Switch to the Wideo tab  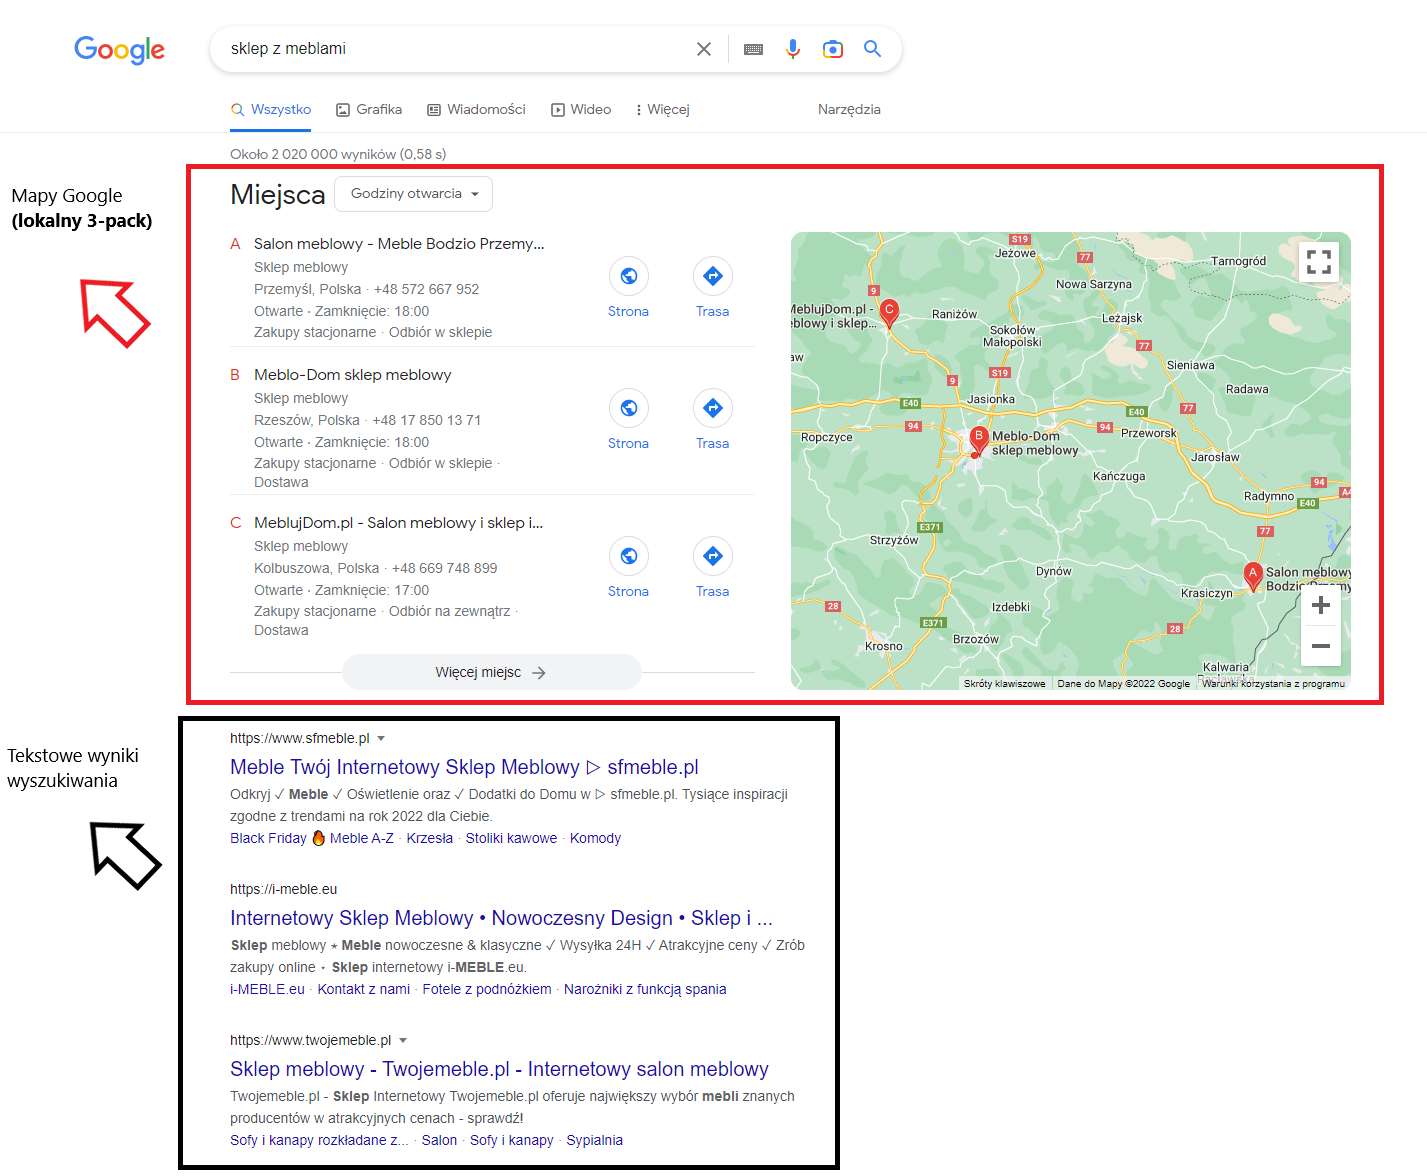click(x=581, y=110)
